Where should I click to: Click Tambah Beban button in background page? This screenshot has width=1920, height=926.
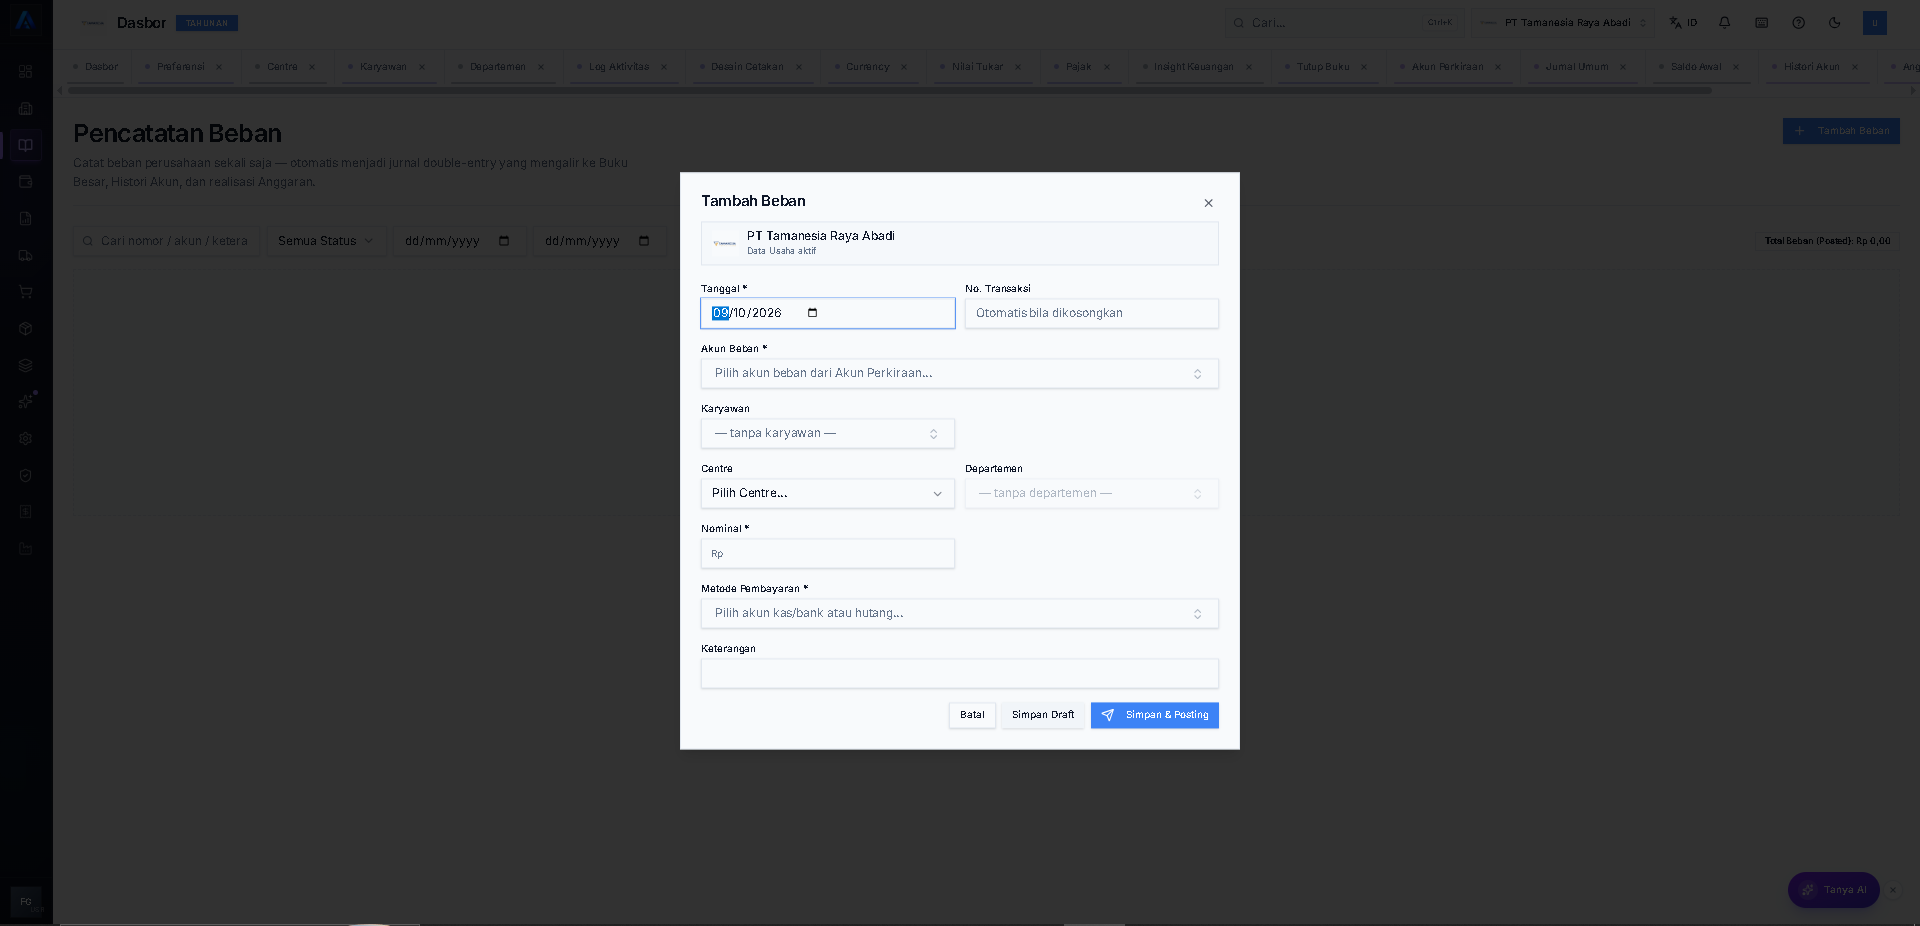(x=1841, y=131)
